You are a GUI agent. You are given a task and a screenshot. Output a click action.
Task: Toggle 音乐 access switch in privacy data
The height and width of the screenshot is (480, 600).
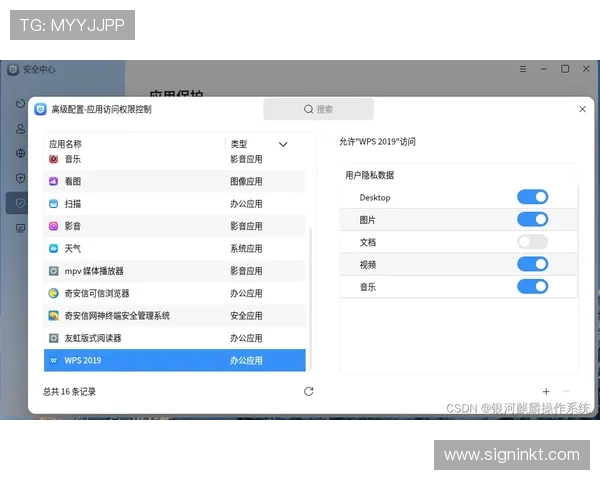(532, 286)
